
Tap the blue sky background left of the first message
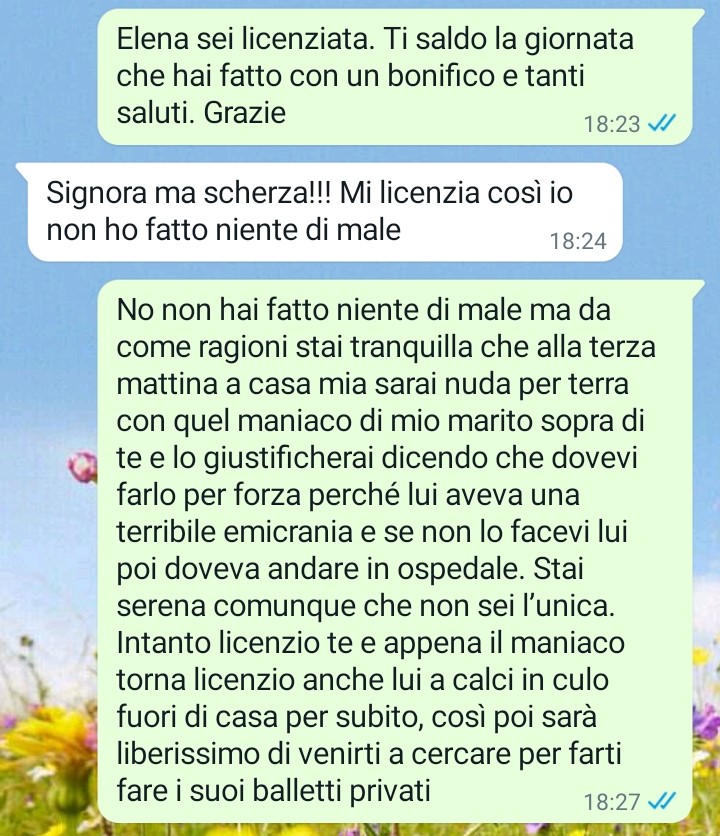[48, 75]
